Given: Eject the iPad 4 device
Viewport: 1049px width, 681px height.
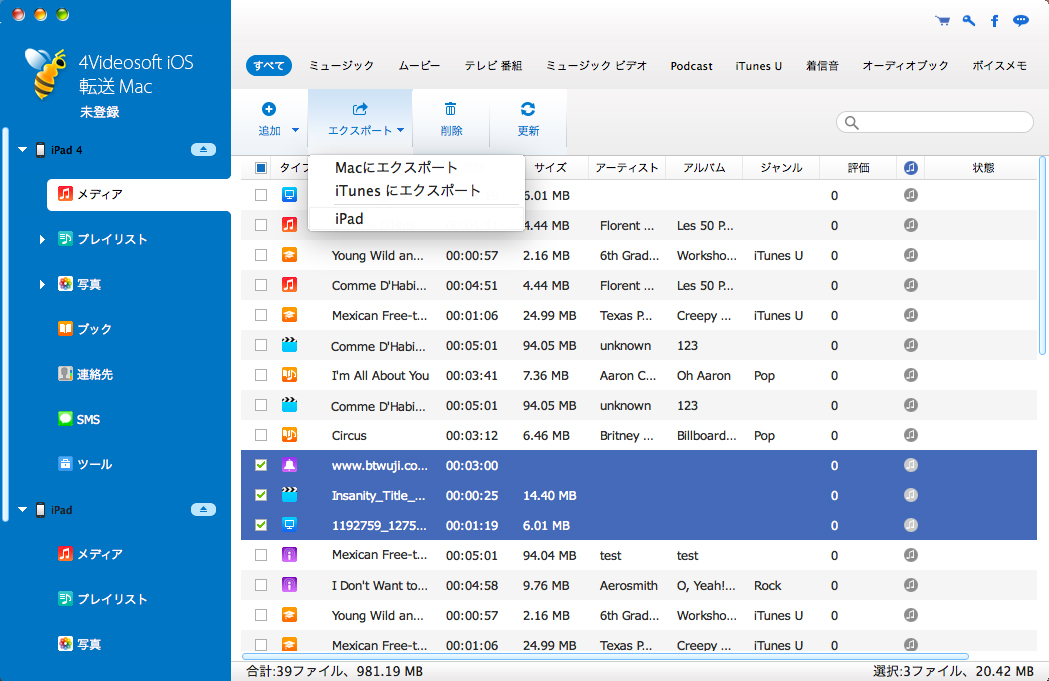Looking at the screenshot, I should [x=203, y=149].
